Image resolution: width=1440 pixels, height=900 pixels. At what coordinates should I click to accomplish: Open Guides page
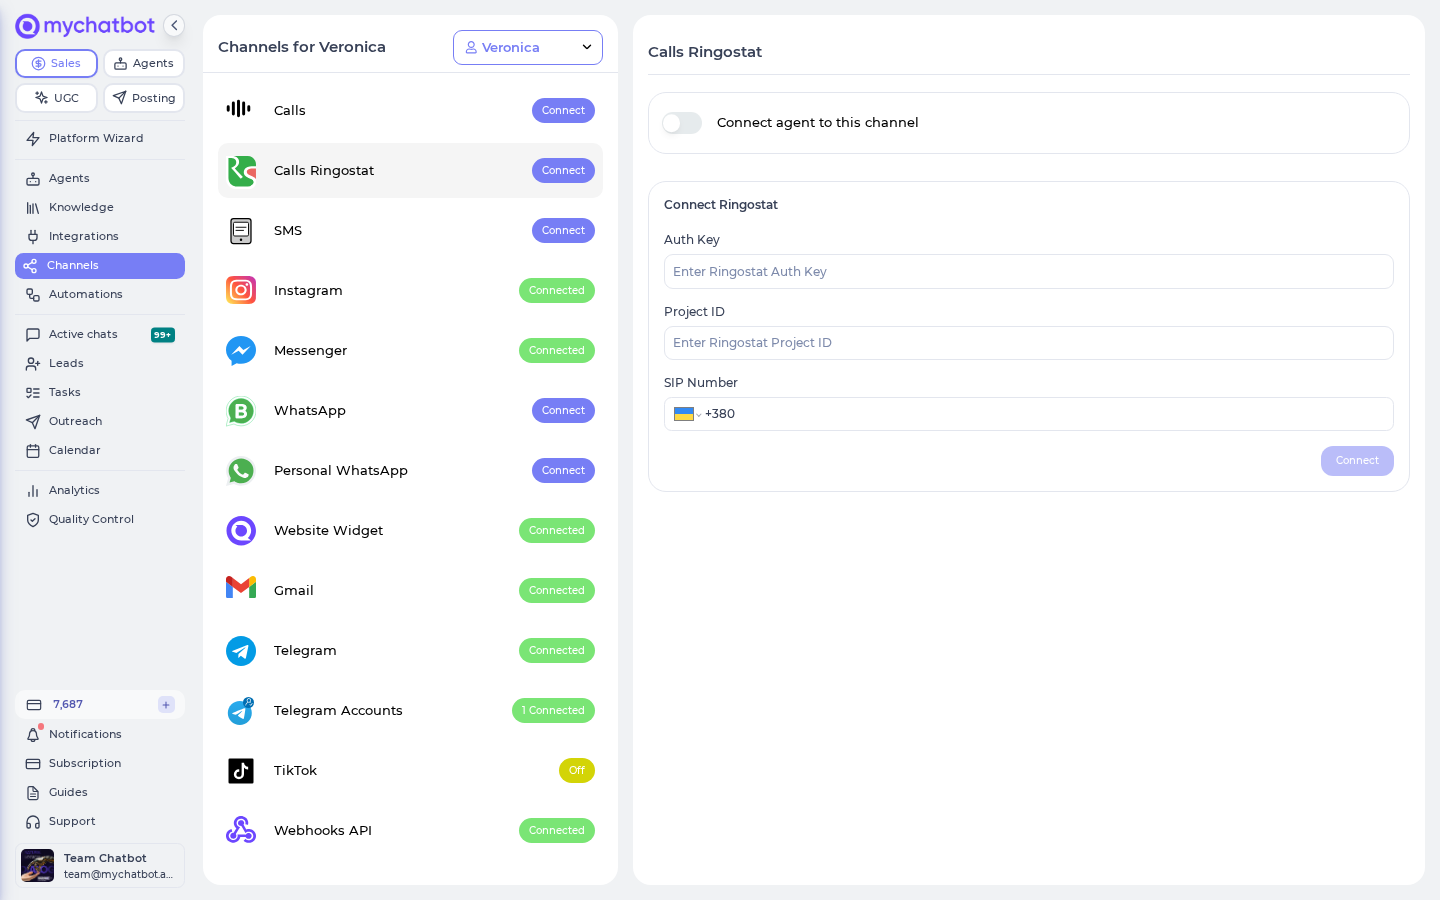pyautogui.click(x=100, y=792)
